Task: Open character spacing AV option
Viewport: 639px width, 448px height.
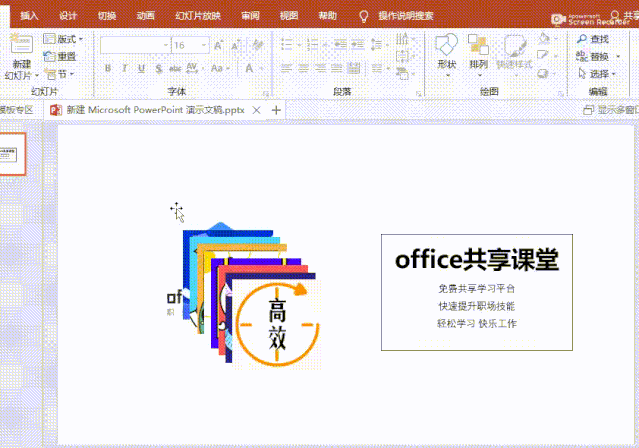Action: coord(193,68)
